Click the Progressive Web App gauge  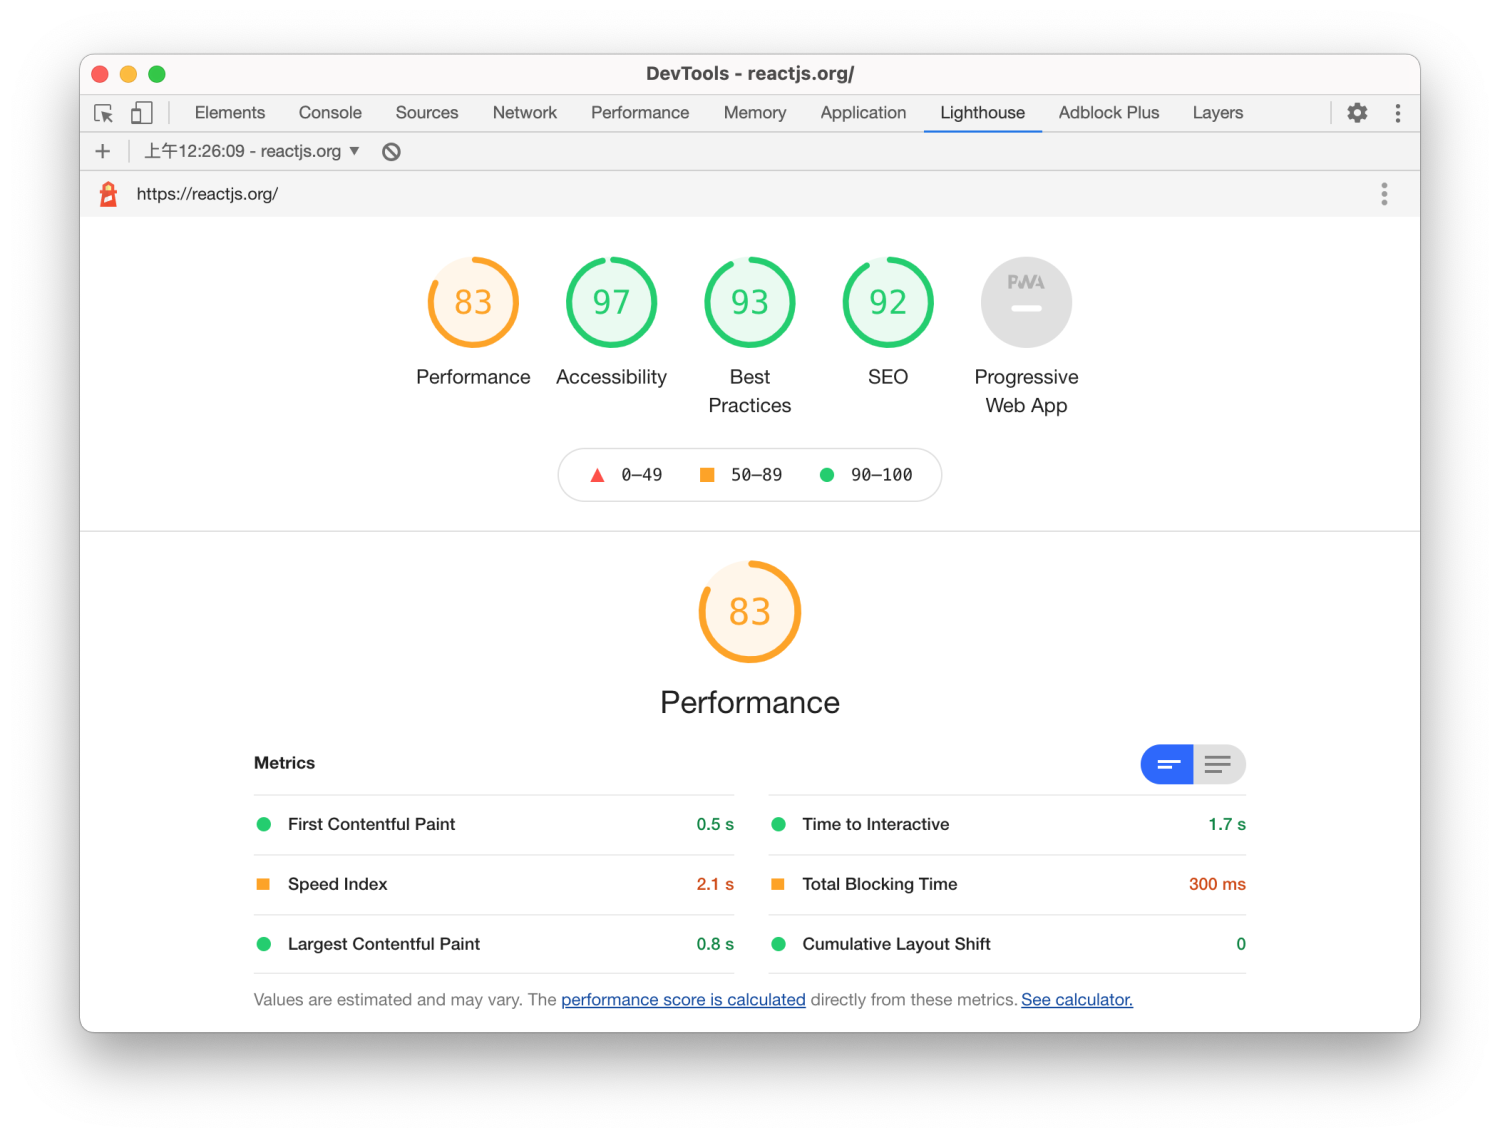tap(1026, 302)
